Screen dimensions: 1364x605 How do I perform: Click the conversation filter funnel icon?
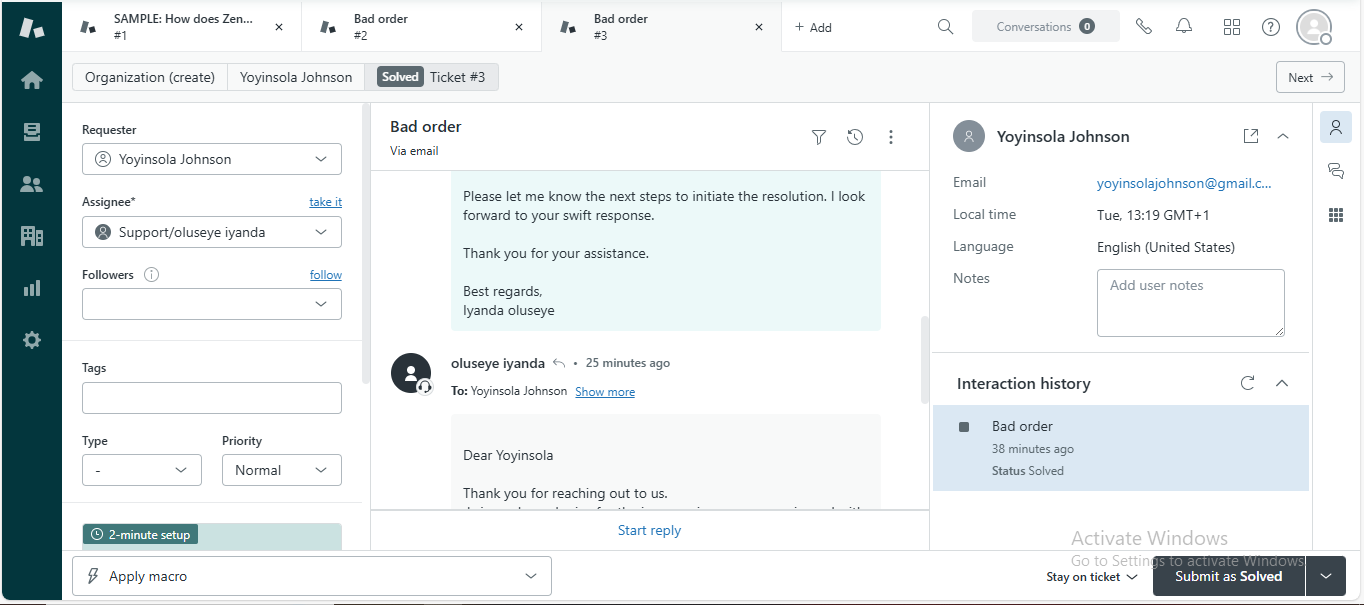pos(818,138)
